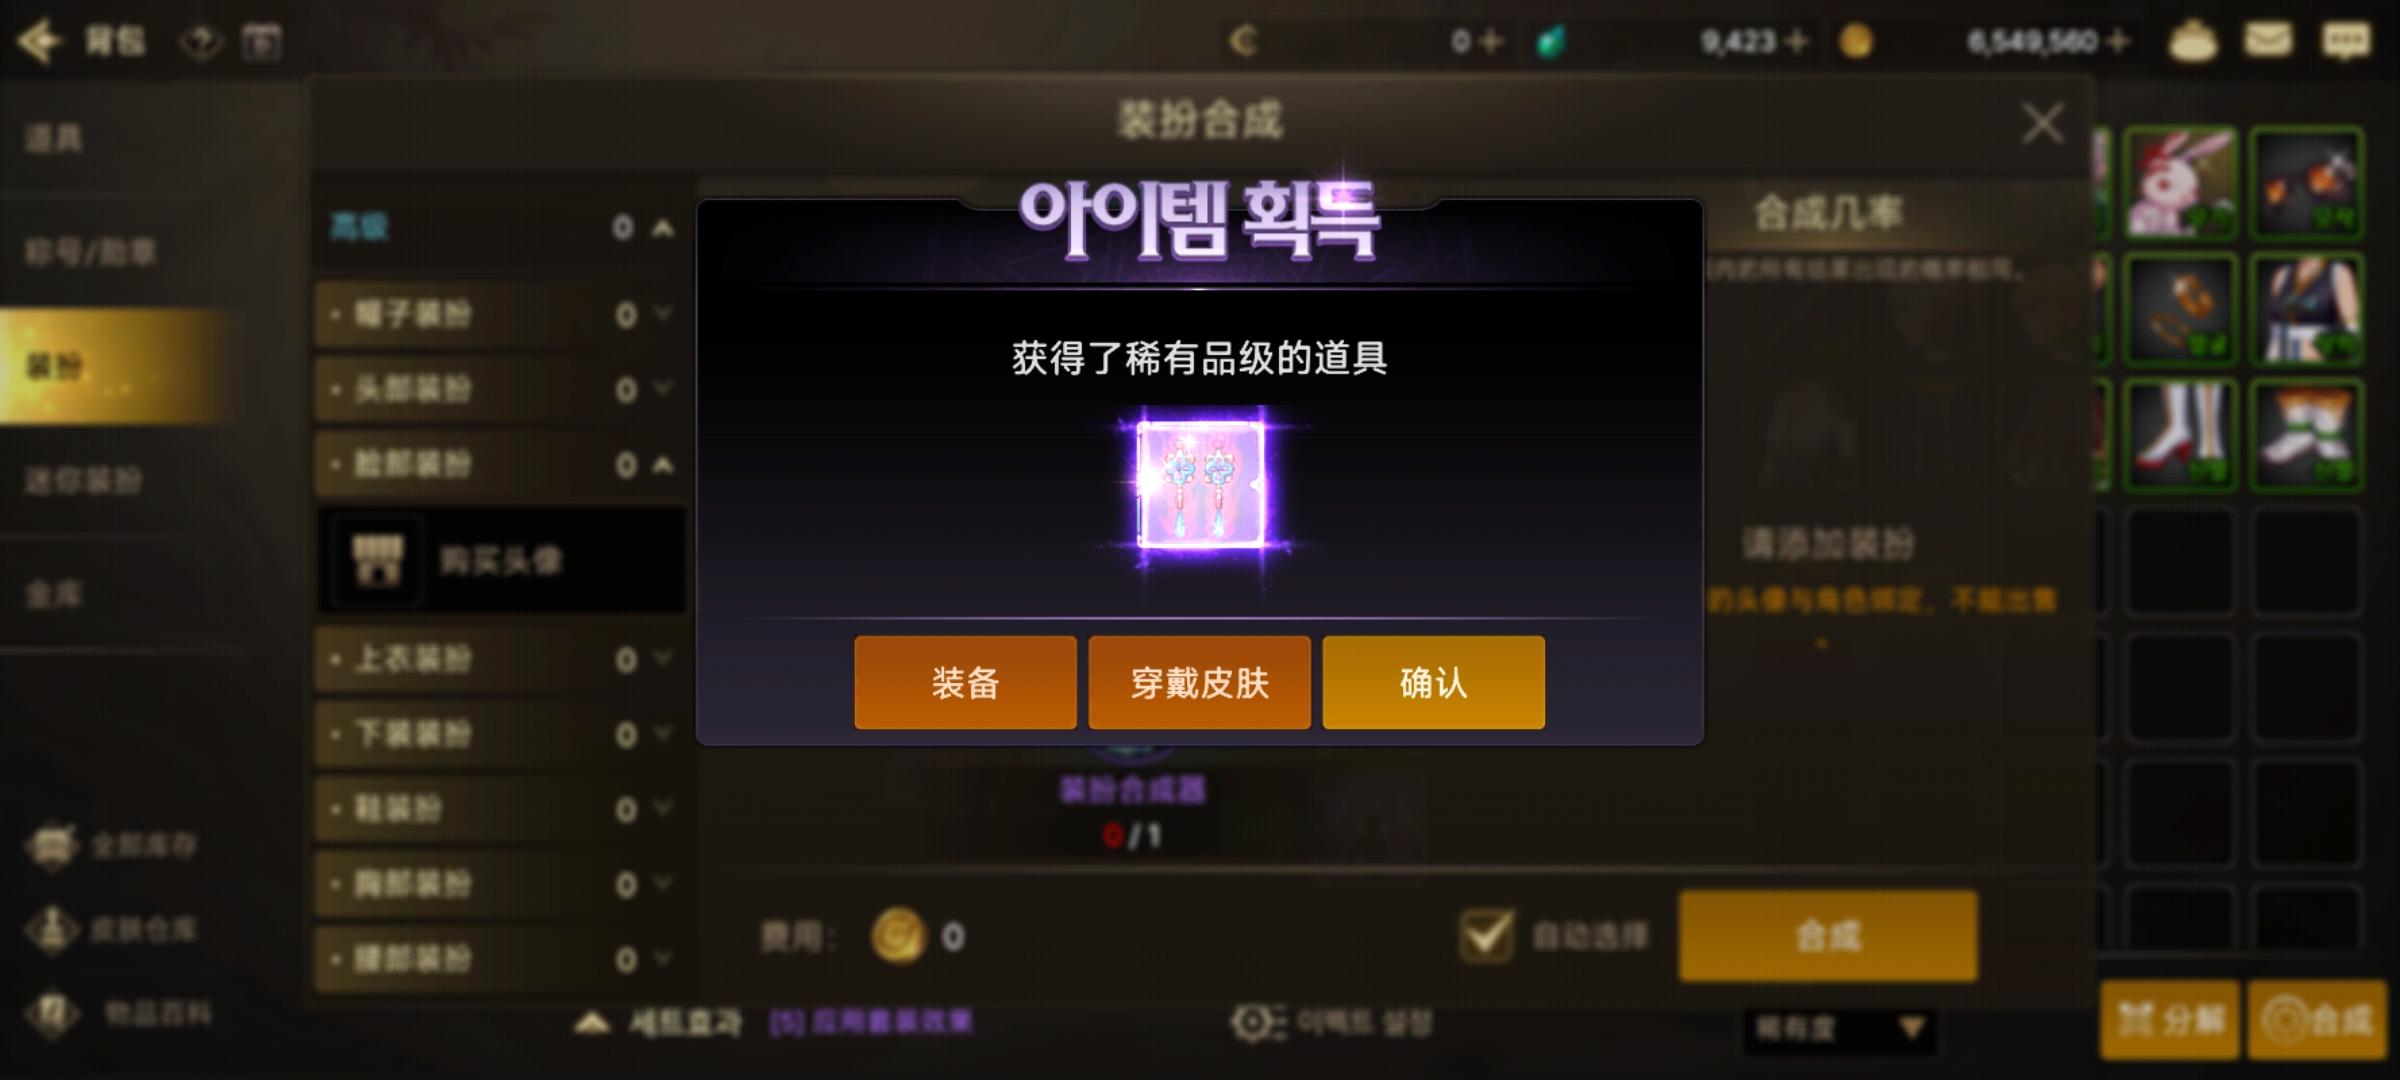Click the 确认 confirm button
2400x1080 pixels.
(x=1433, y=682)
